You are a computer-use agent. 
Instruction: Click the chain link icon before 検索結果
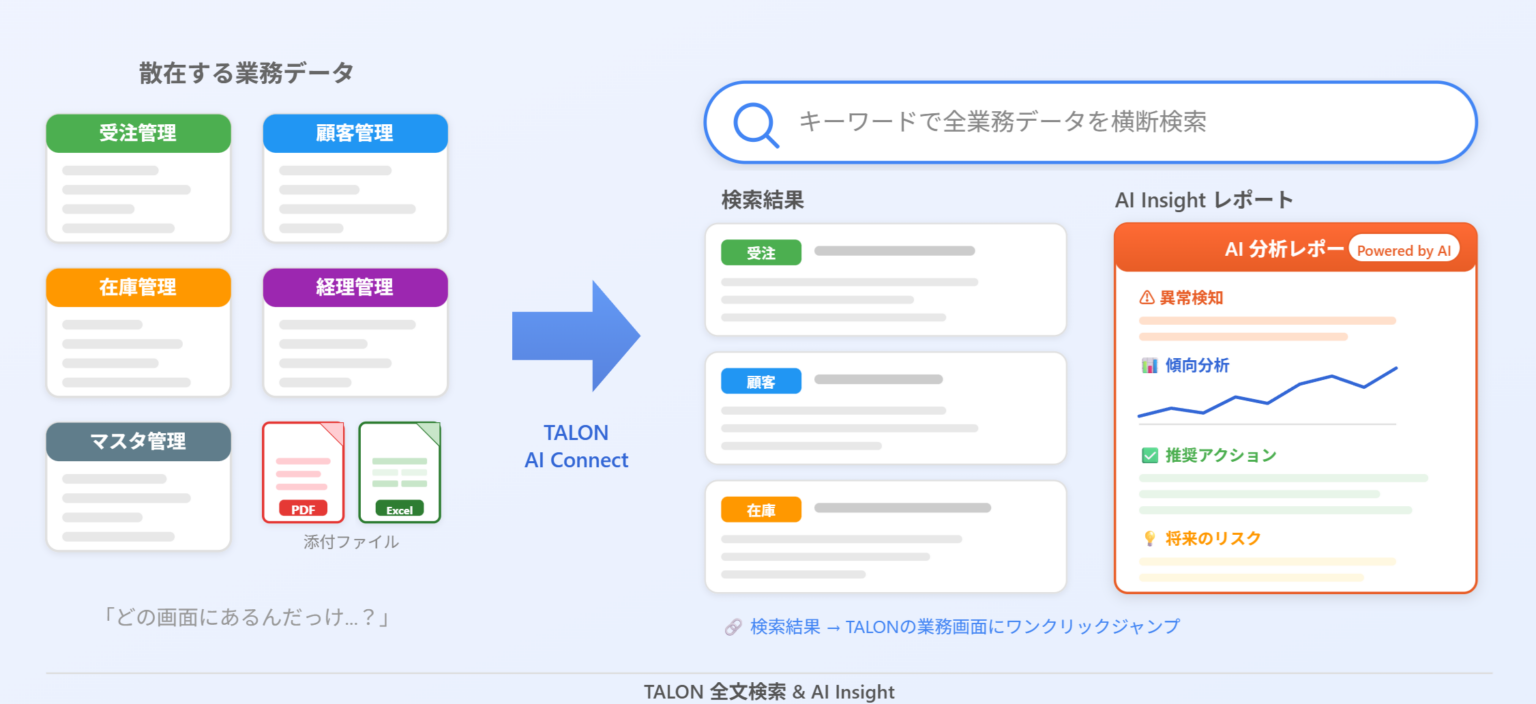pyautogui.click(x=733, y=627)
